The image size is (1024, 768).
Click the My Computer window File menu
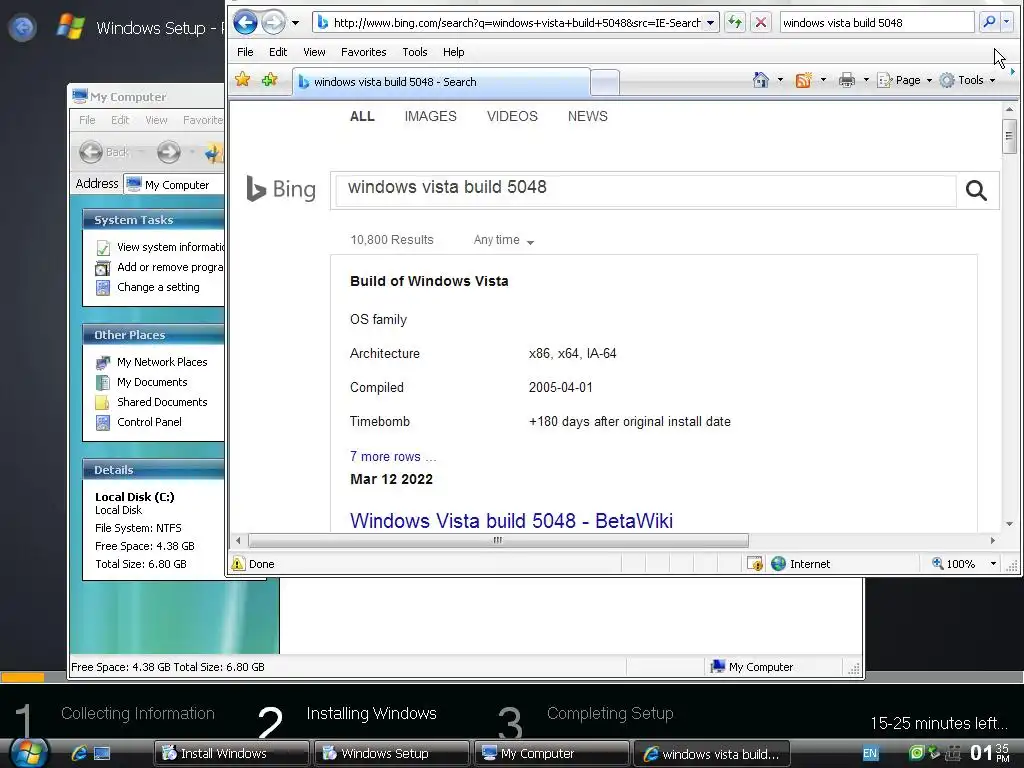click(x=87, y=120)
